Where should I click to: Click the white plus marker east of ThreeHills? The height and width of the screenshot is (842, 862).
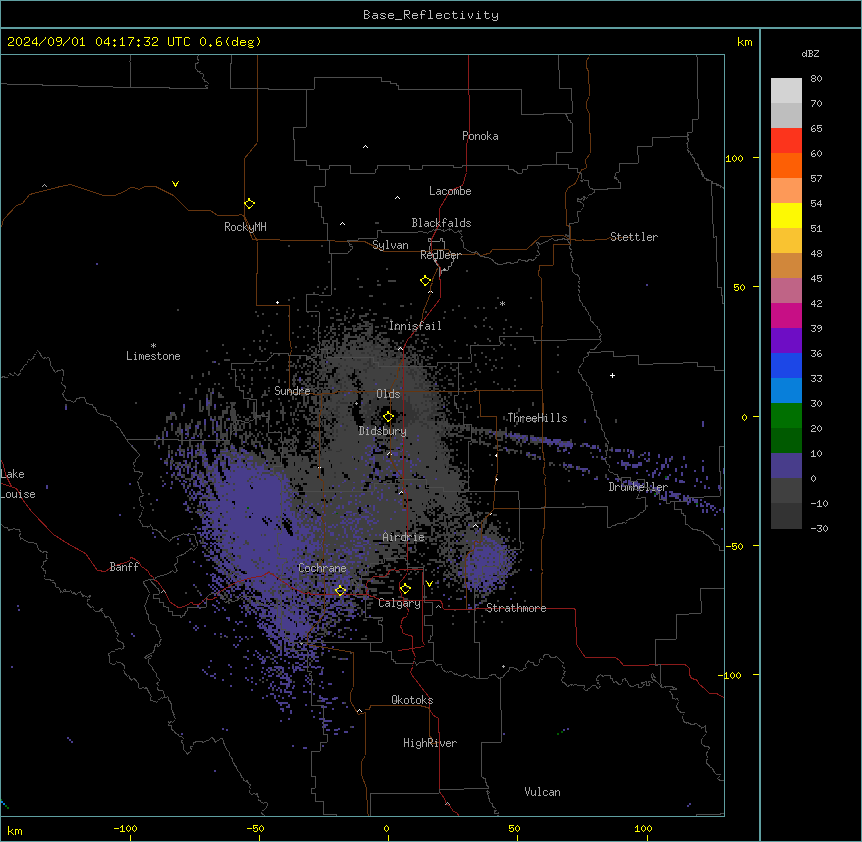click(x=612, y=375)
